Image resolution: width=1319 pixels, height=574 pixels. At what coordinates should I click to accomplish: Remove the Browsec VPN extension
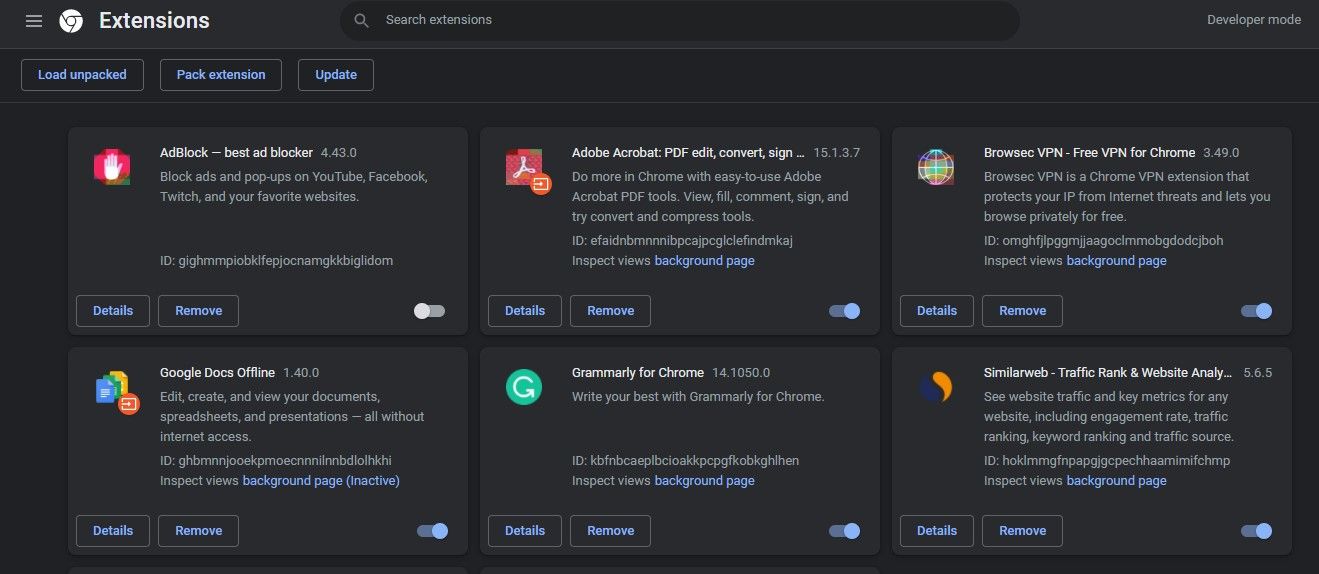1023,311
